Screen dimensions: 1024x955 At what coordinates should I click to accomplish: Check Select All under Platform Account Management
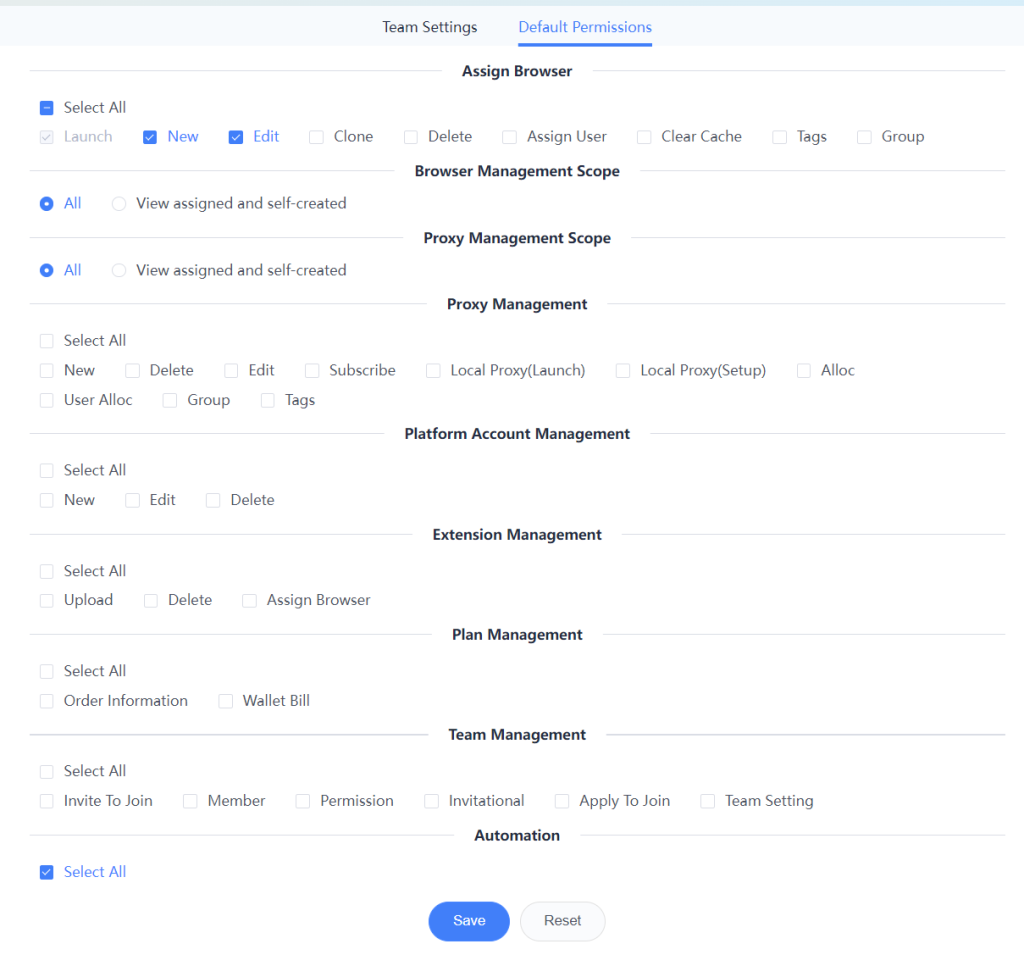pyautogui.click(x=47, y=471)
